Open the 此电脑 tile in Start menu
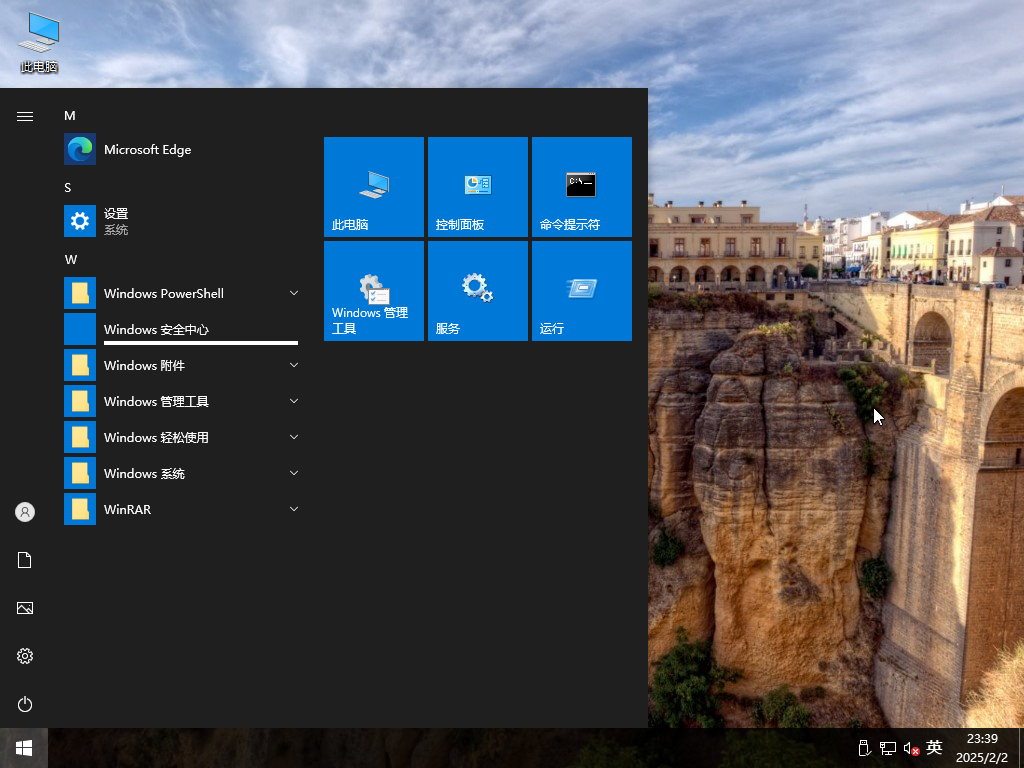The width and height of the screenshot is (1024, 768). 374,187
